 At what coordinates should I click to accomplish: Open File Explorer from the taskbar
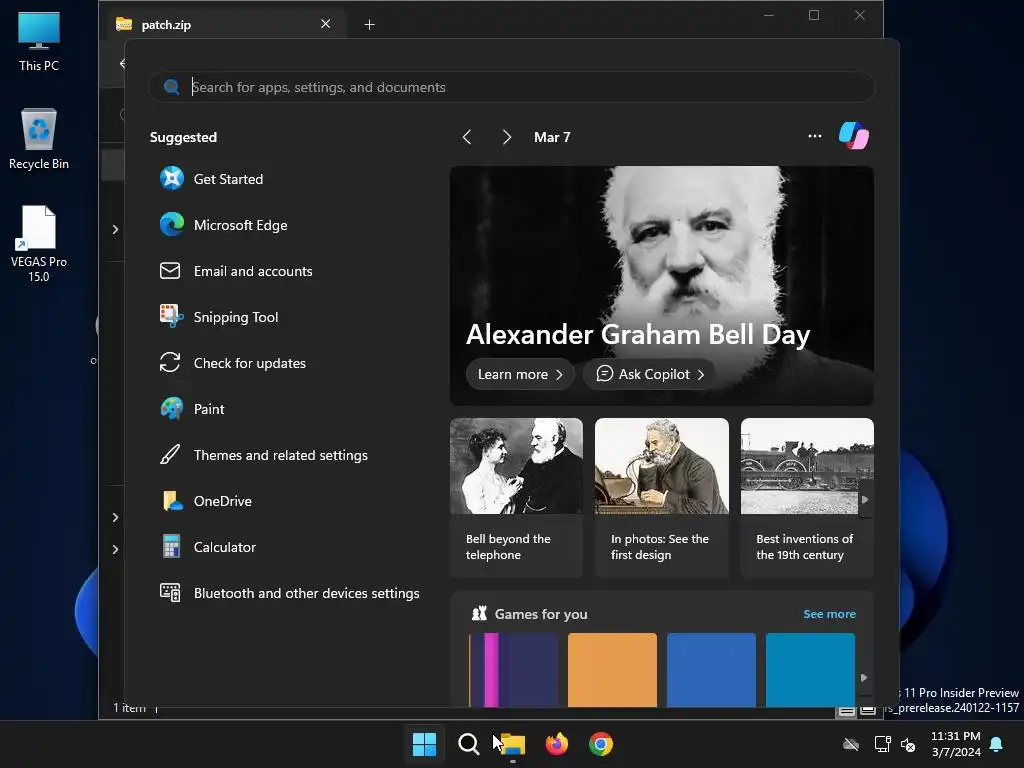(x=513, y=744)
